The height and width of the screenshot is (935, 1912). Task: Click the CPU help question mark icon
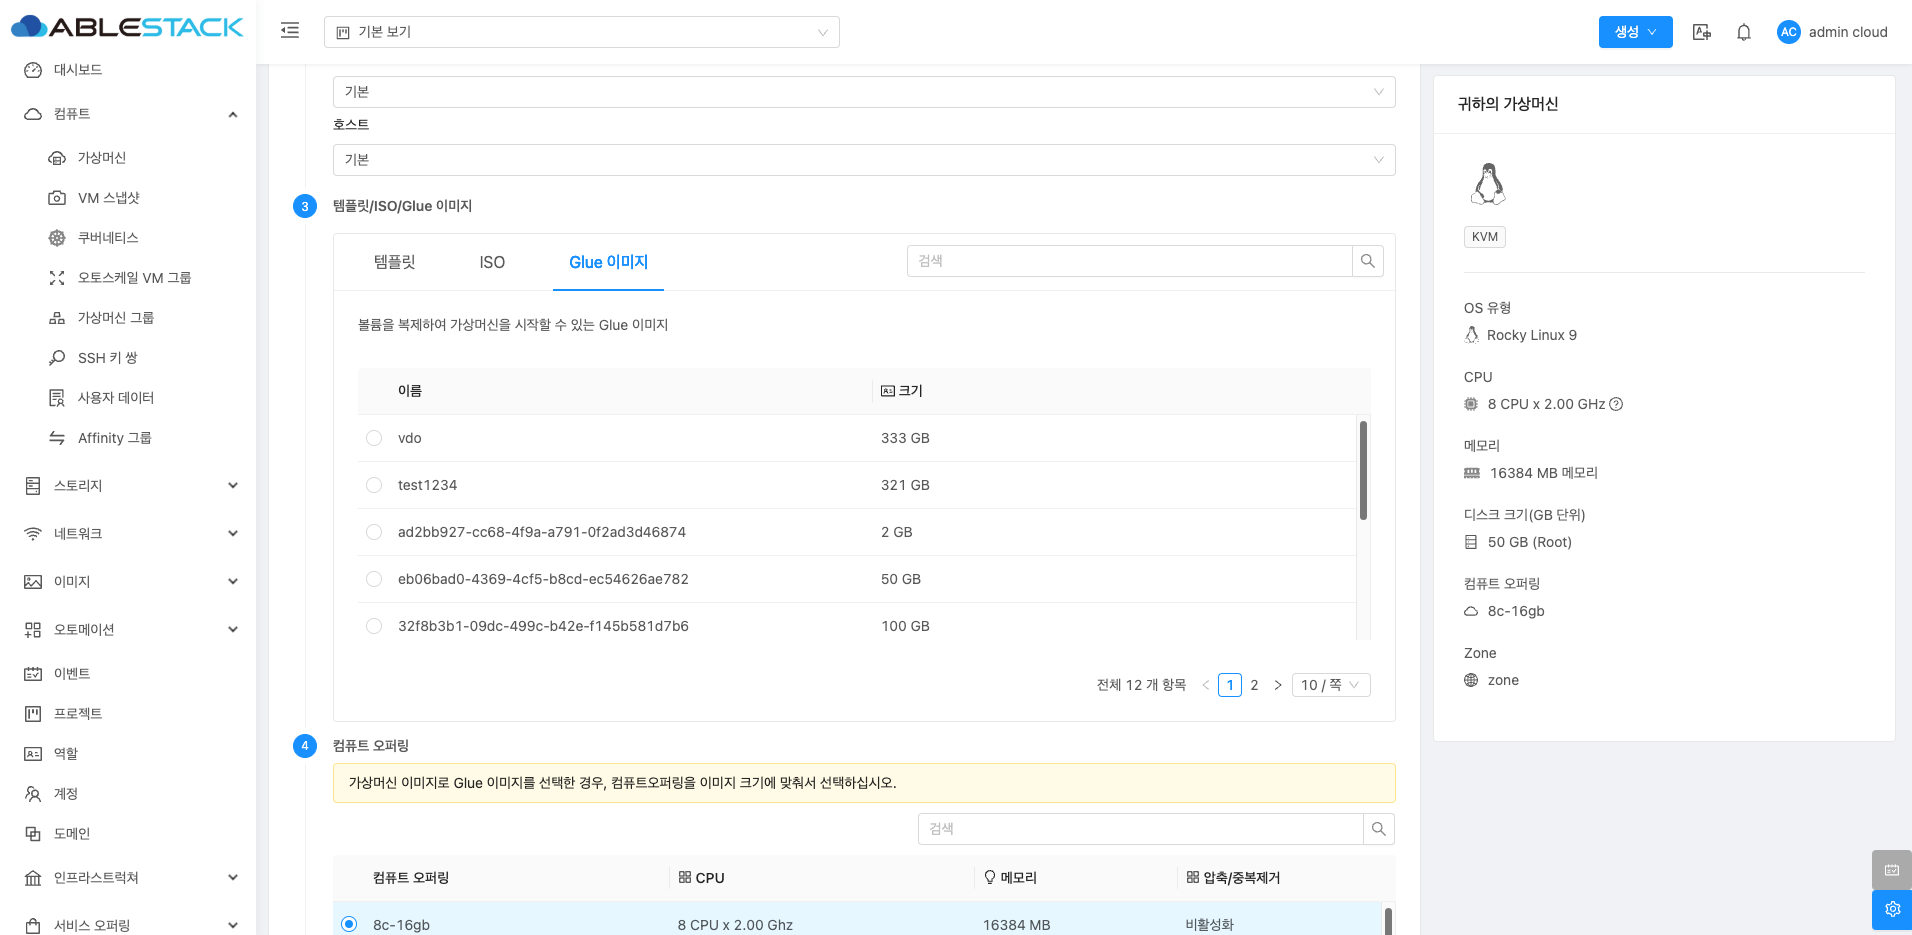[1616, 404]
